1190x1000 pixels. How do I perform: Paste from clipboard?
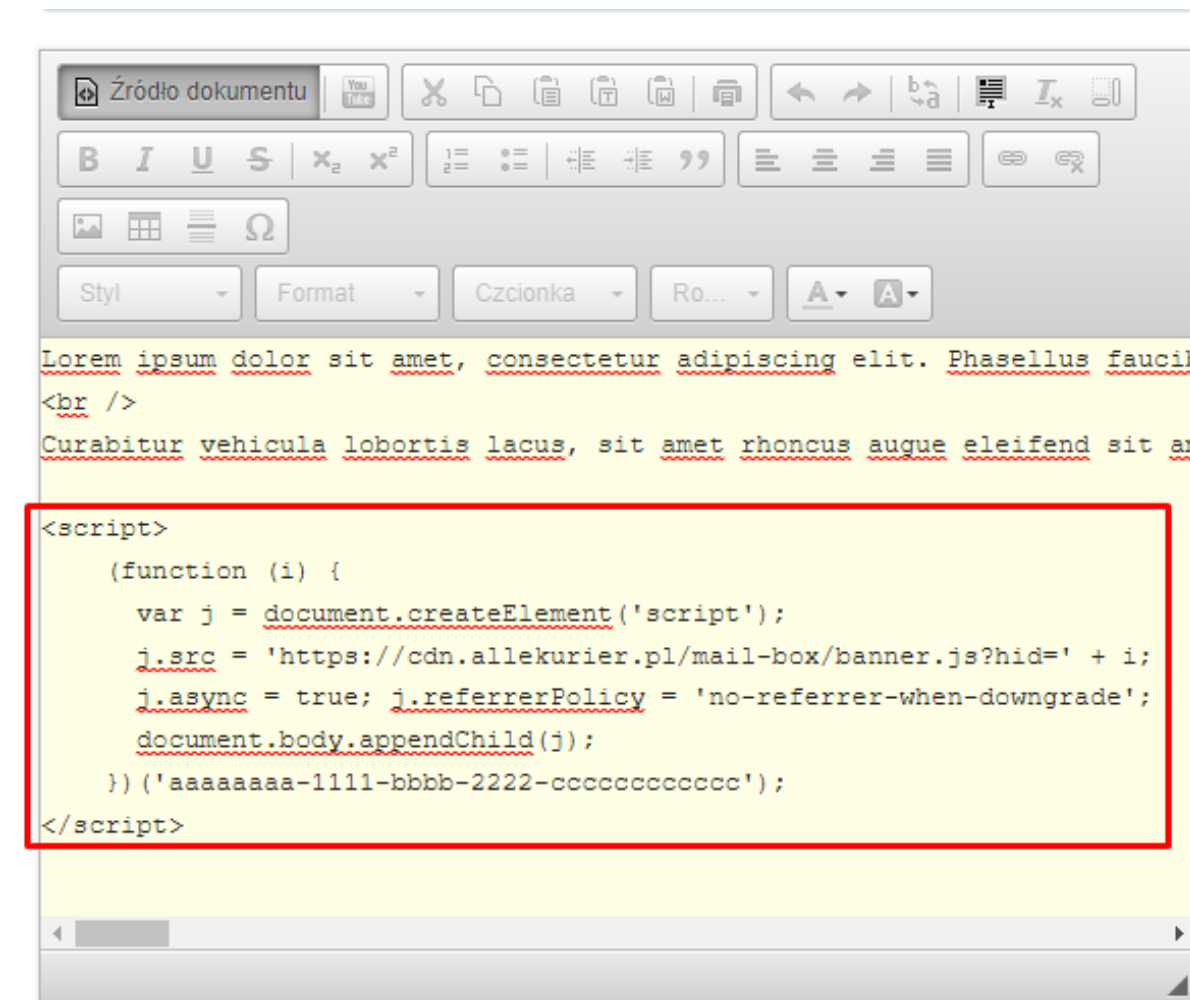546,93
